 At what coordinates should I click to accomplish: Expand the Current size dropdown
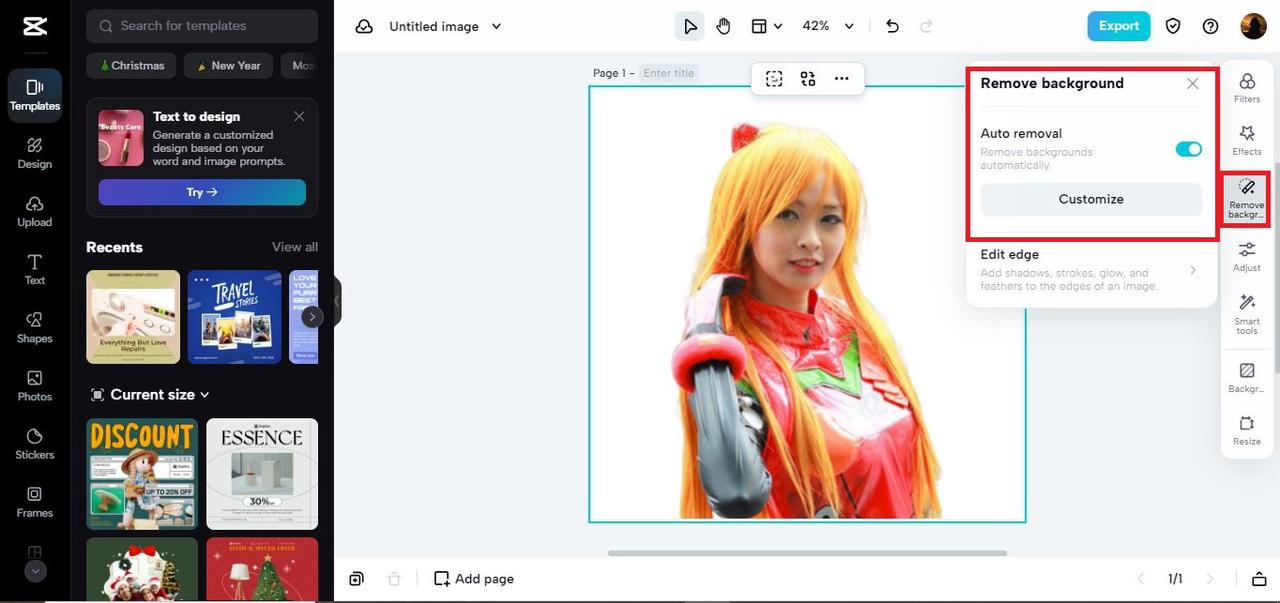150,395
